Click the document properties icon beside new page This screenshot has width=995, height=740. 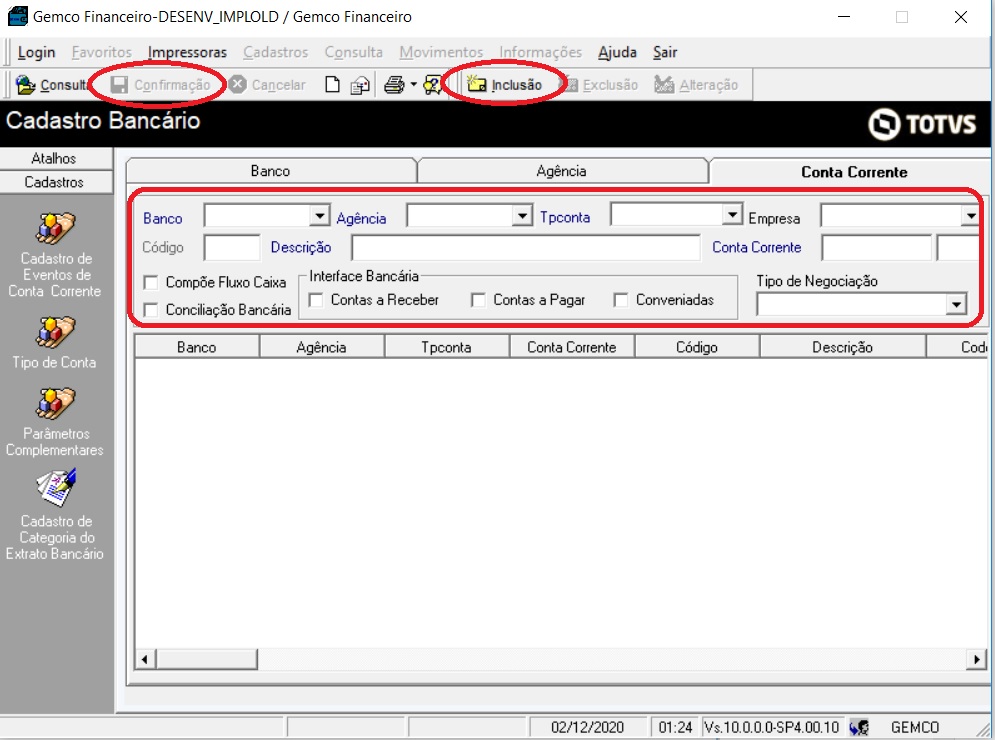tap(360, 84)
